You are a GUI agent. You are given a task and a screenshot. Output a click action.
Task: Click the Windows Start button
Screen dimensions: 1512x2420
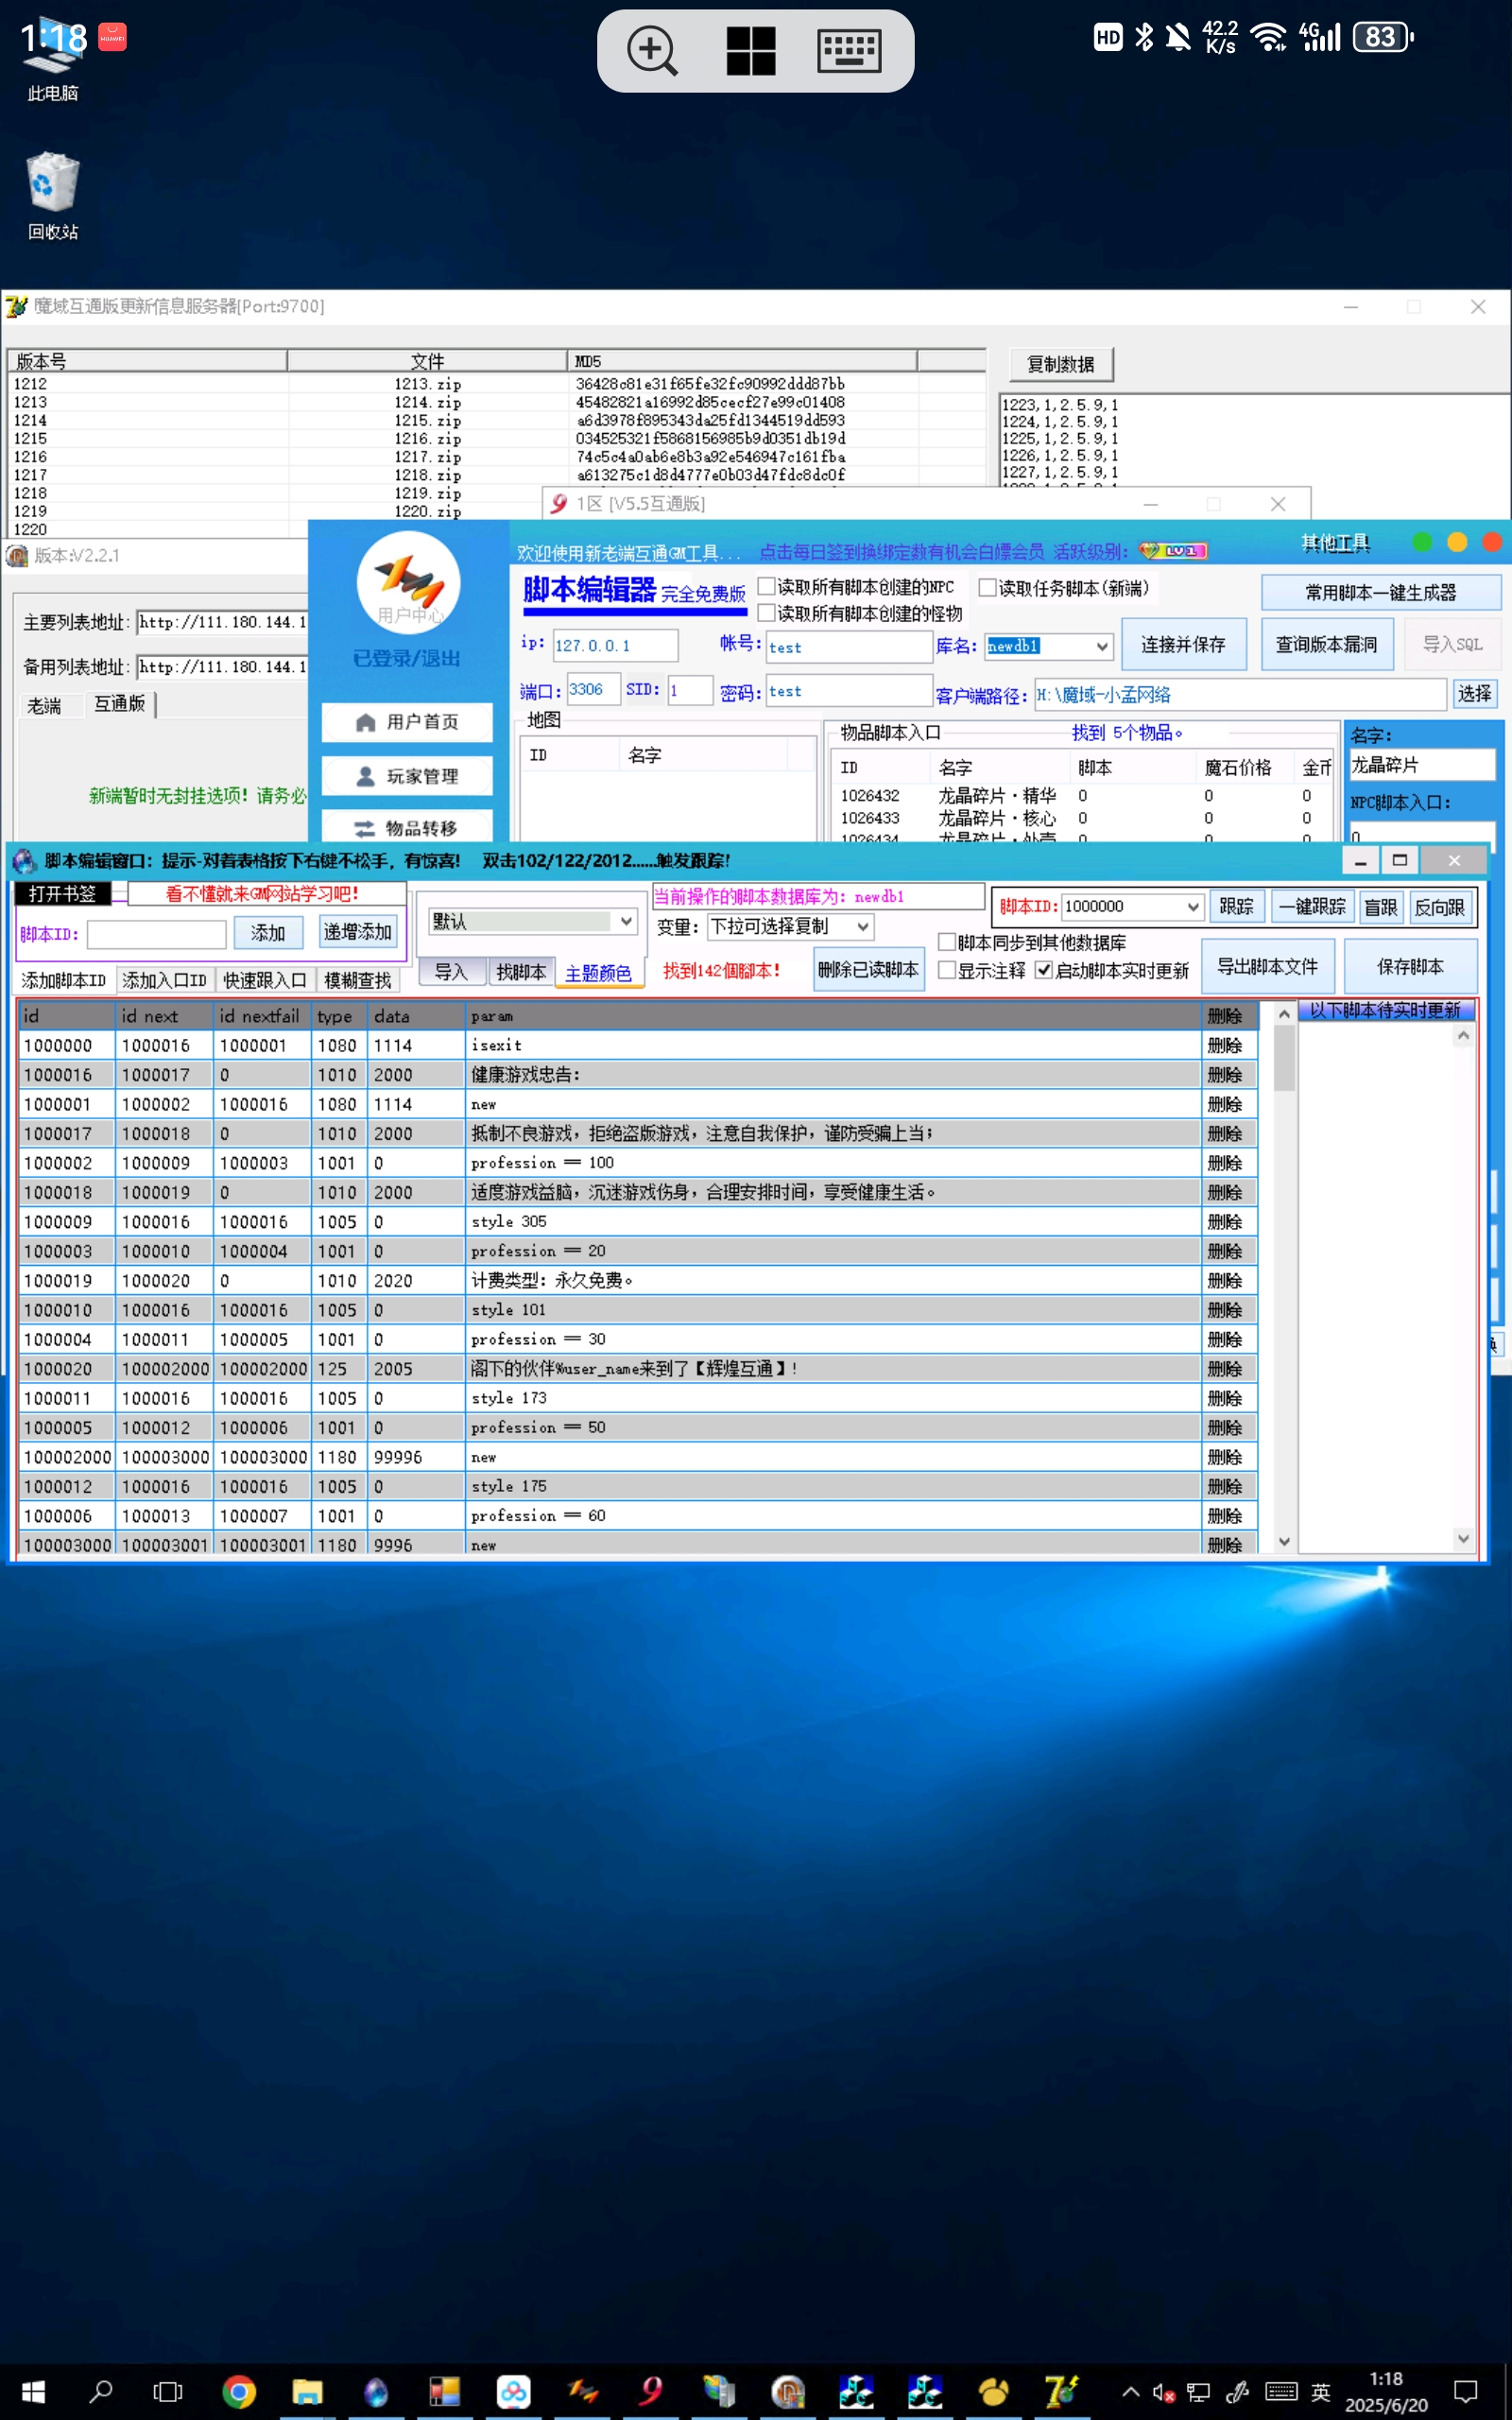click(x=33, y=2391)
